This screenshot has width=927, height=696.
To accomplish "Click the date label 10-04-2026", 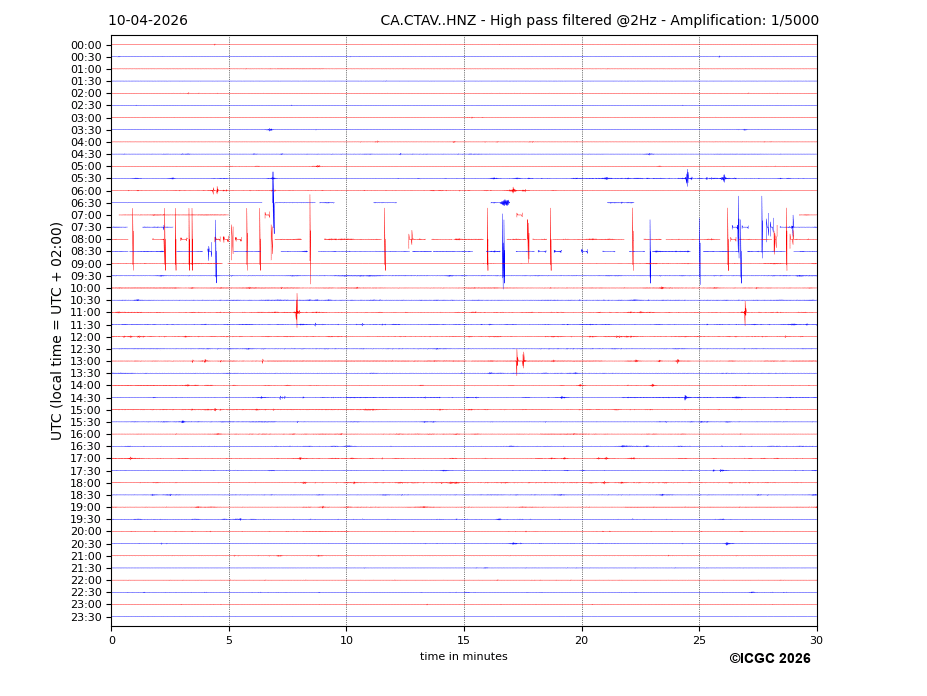I will pyautogui.click(x=148, y=21).
